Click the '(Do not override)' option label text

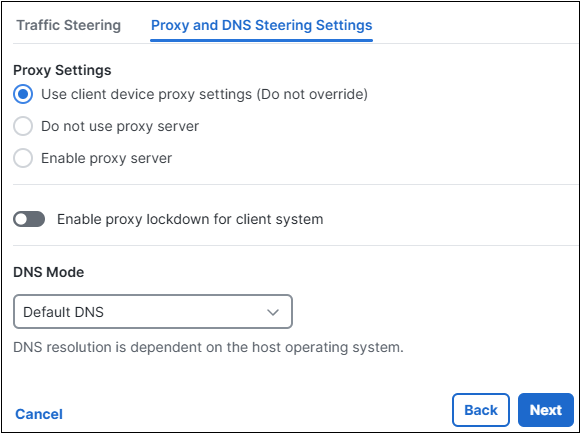pos(312,94)
